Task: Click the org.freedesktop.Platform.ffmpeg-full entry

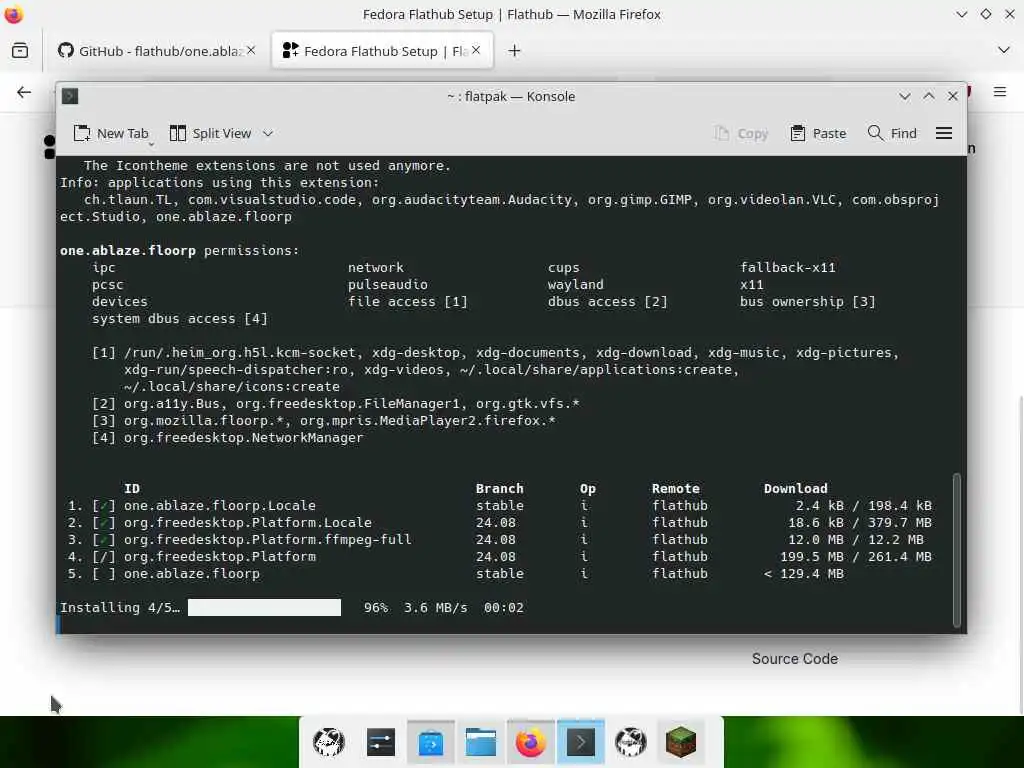Action: pos(268,539)
